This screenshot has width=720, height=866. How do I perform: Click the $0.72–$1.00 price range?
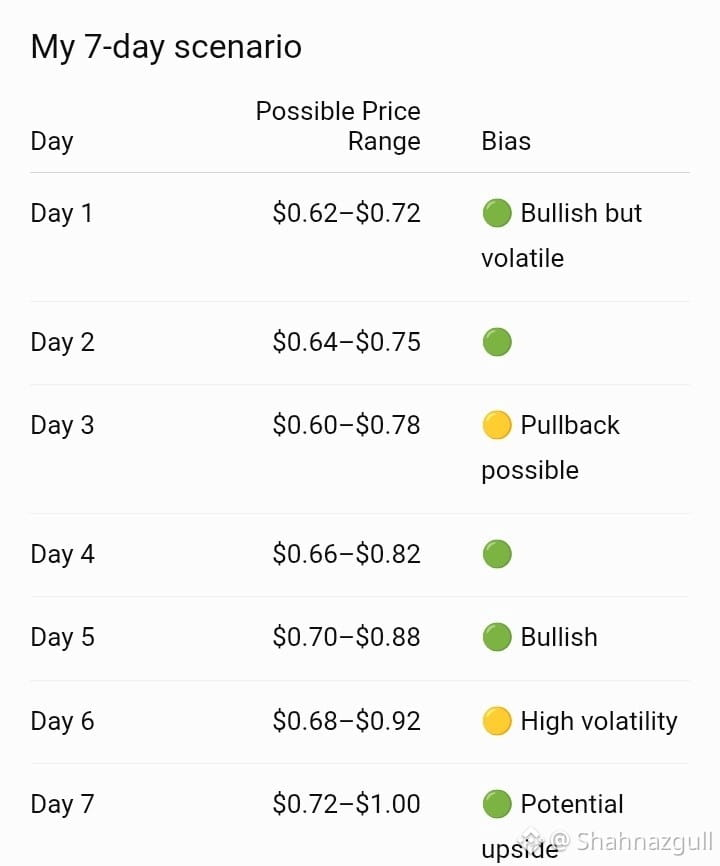346,804
